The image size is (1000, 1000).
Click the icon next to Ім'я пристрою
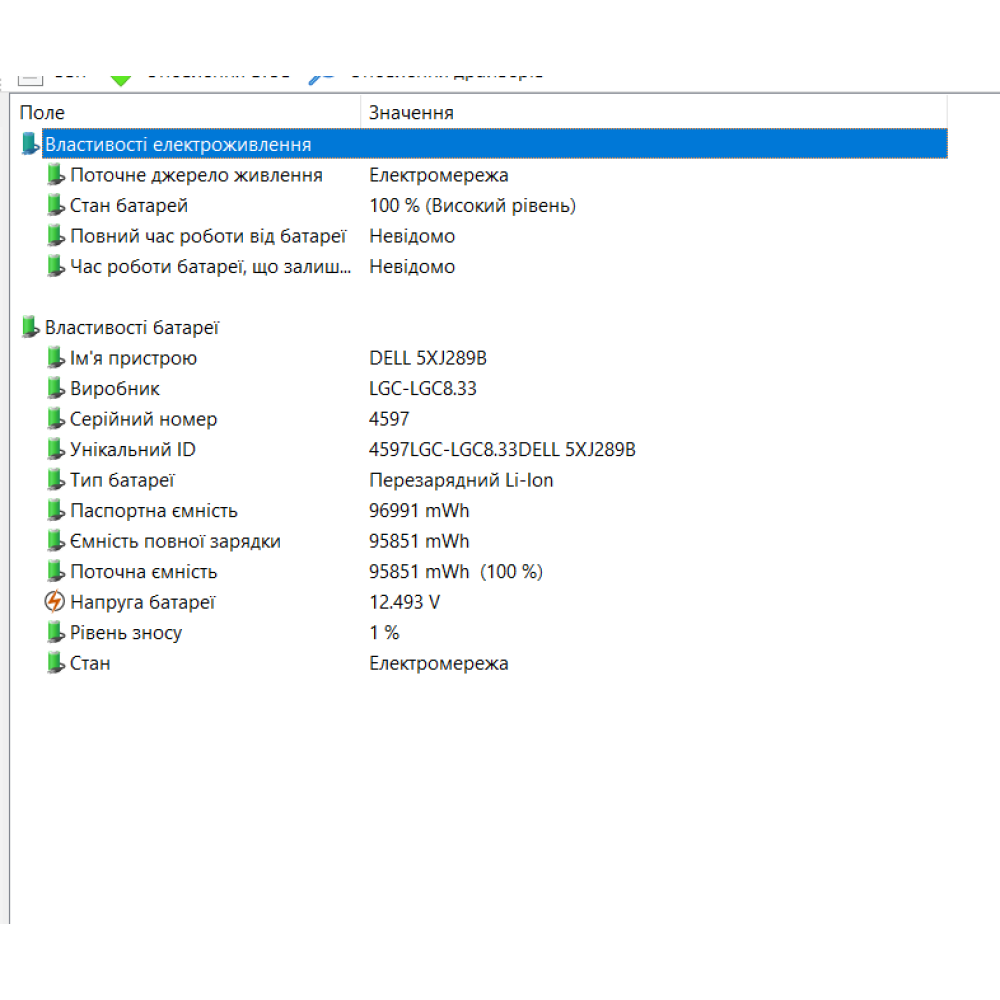tap(55, 357)
